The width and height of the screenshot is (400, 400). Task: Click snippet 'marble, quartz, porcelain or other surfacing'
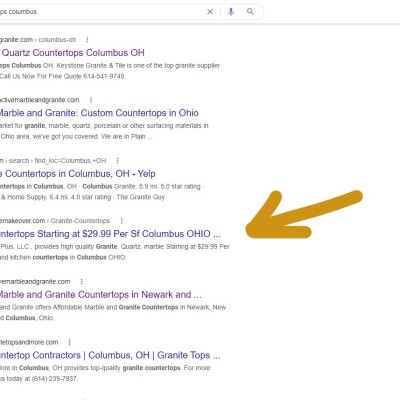pos(104,126)
